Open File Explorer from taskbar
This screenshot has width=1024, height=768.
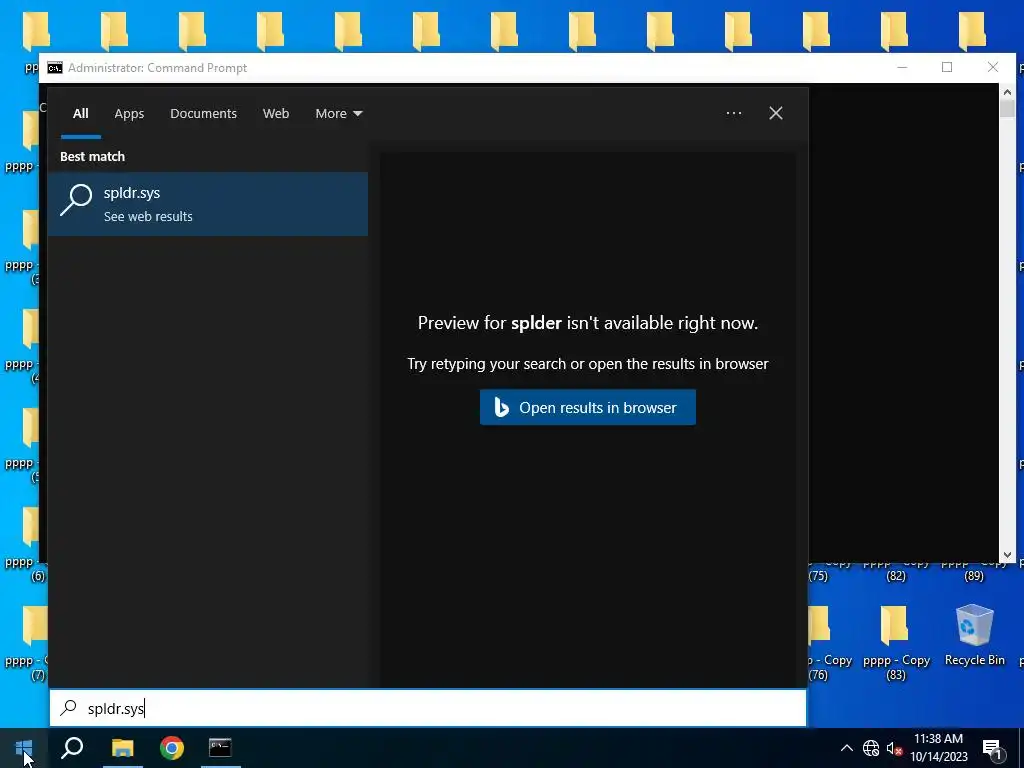pyautogui.click(x=122, y=748)
